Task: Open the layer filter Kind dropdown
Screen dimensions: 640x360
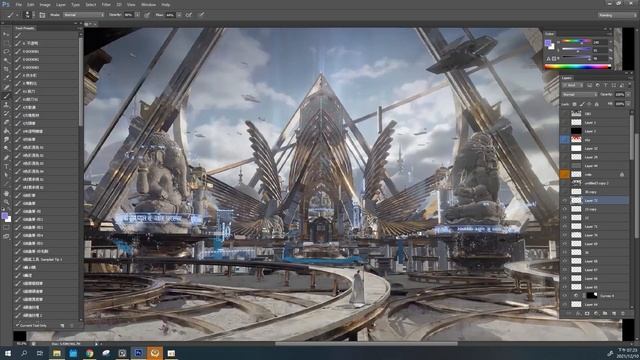Action: (573, 85)
